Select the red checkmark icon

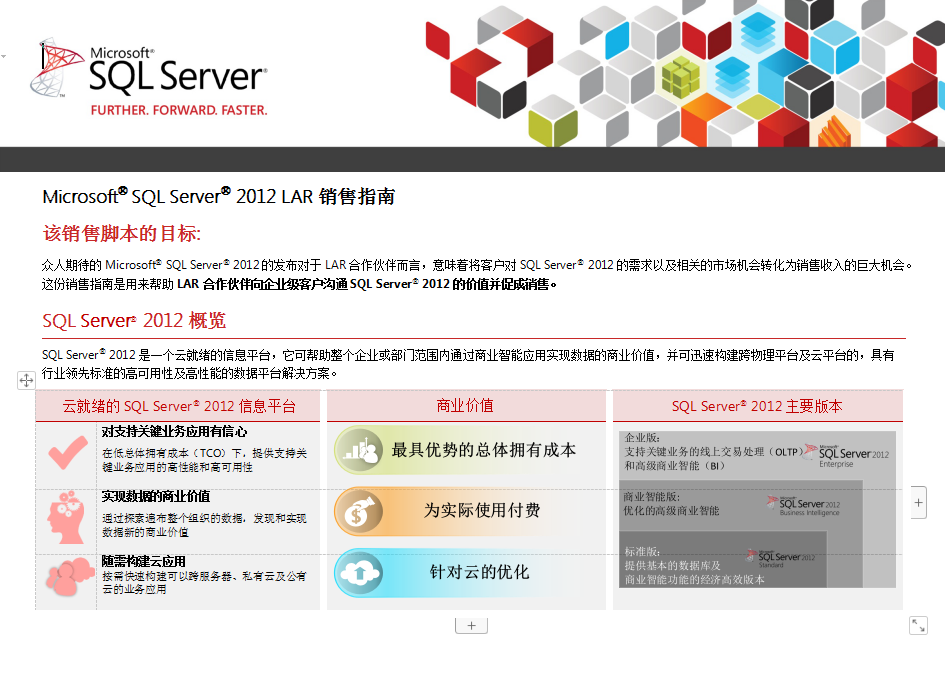[68, 454]
